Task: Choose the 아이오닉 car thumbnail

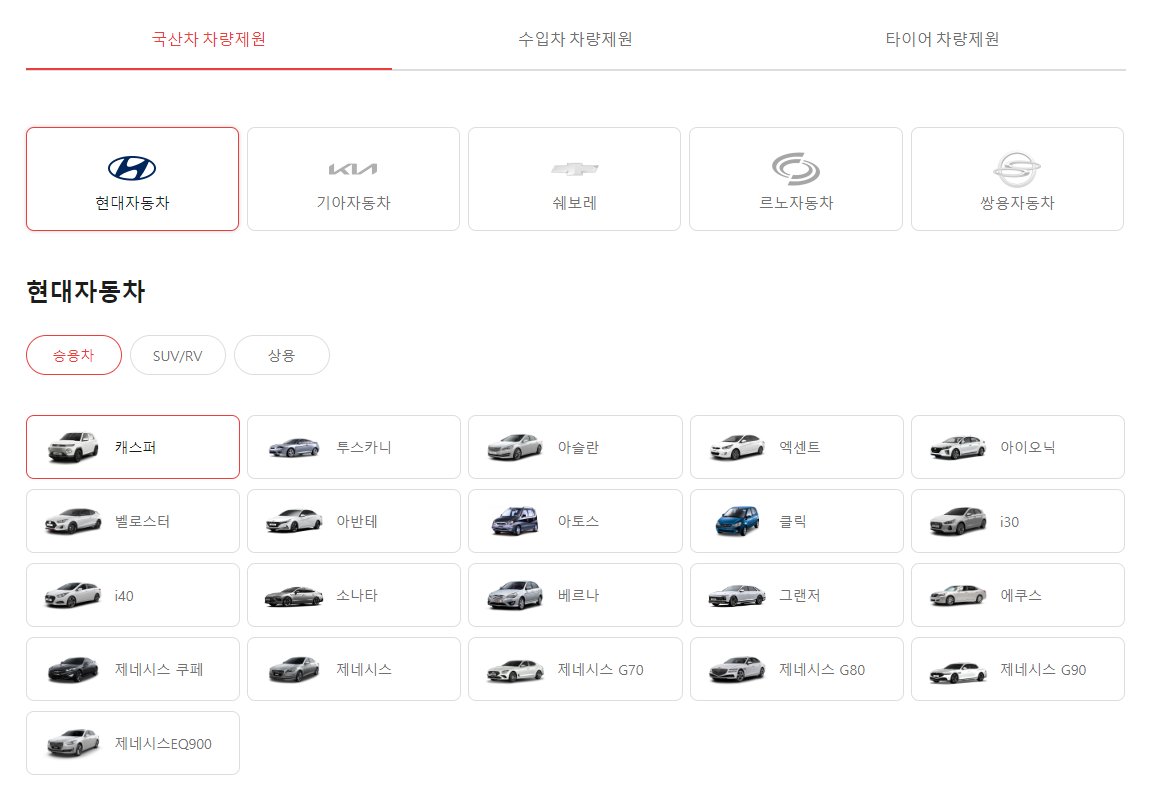Action: click(958, 447)
